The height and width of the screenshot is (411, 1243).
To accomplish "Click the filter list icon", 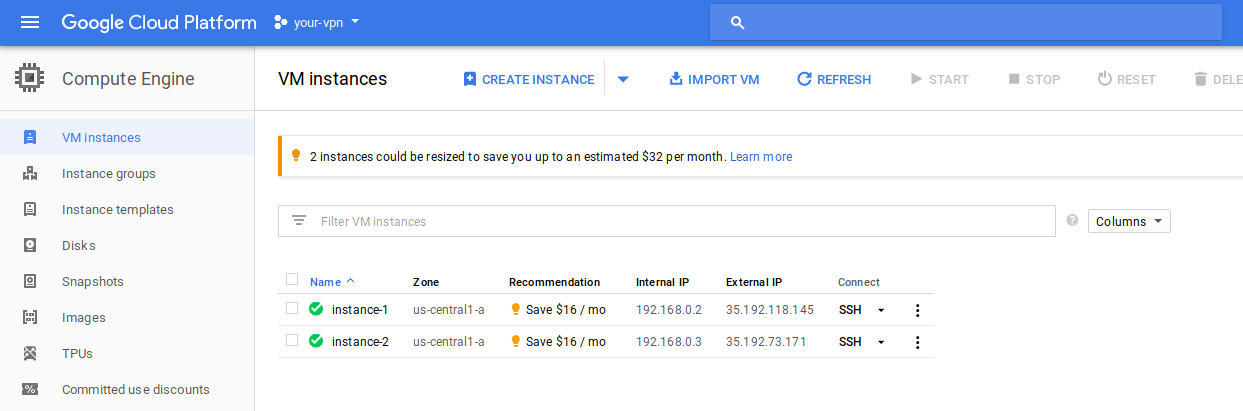I will pos(298,221).
